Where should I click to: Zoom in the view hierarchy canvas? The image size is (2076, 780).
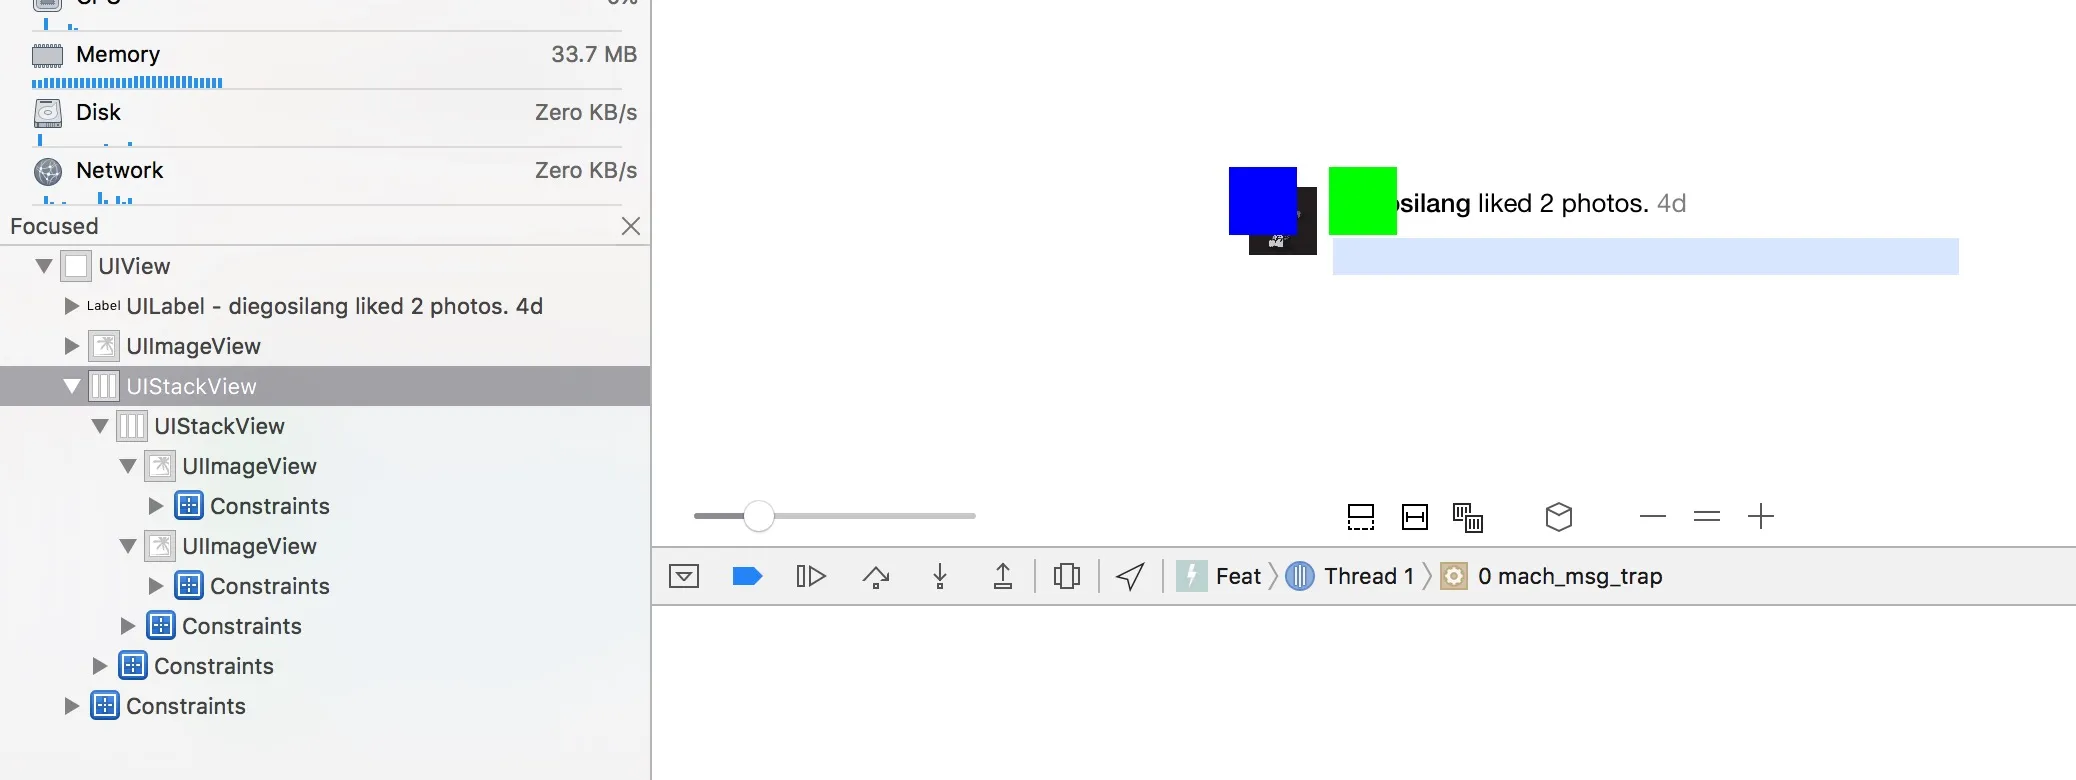1761,516
